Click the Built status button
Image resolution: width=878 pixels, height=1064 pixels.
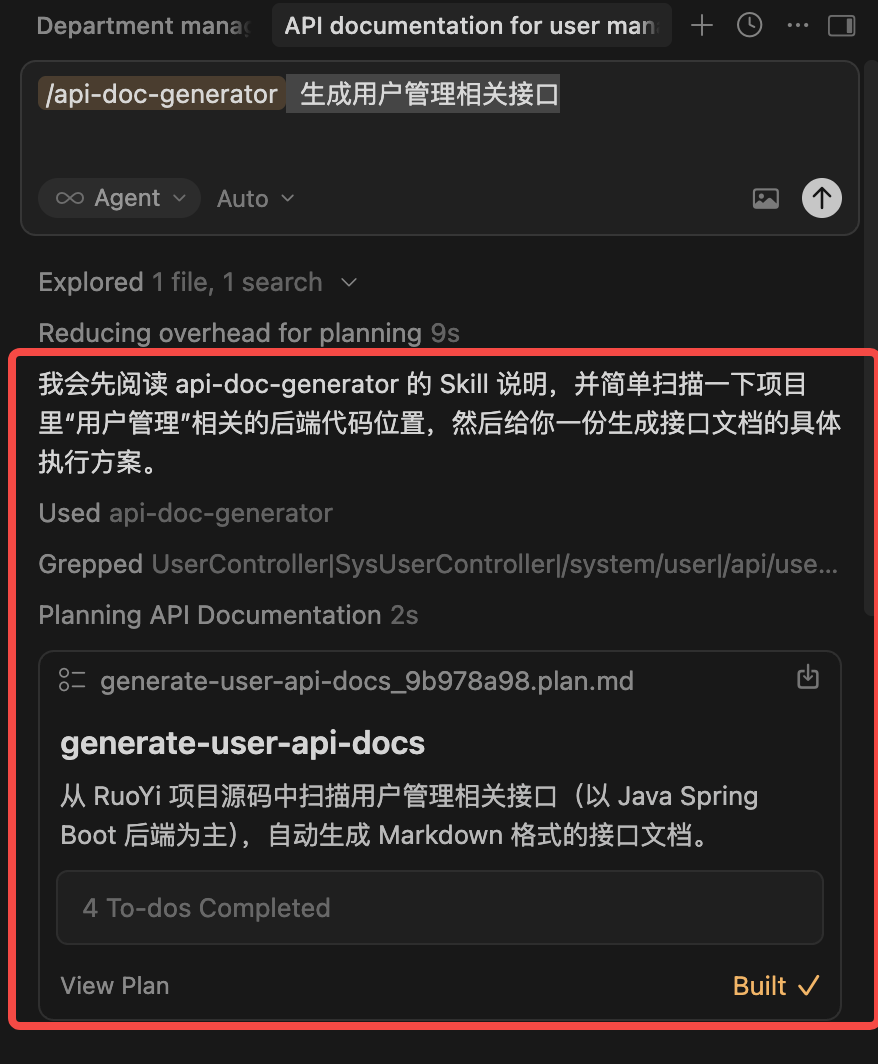776,985
